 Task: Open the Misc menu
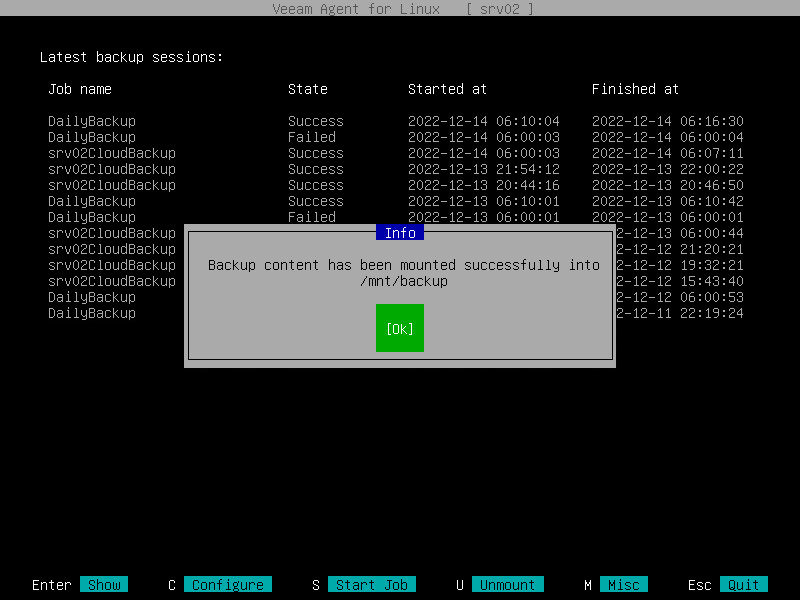(x=622, y=585)
